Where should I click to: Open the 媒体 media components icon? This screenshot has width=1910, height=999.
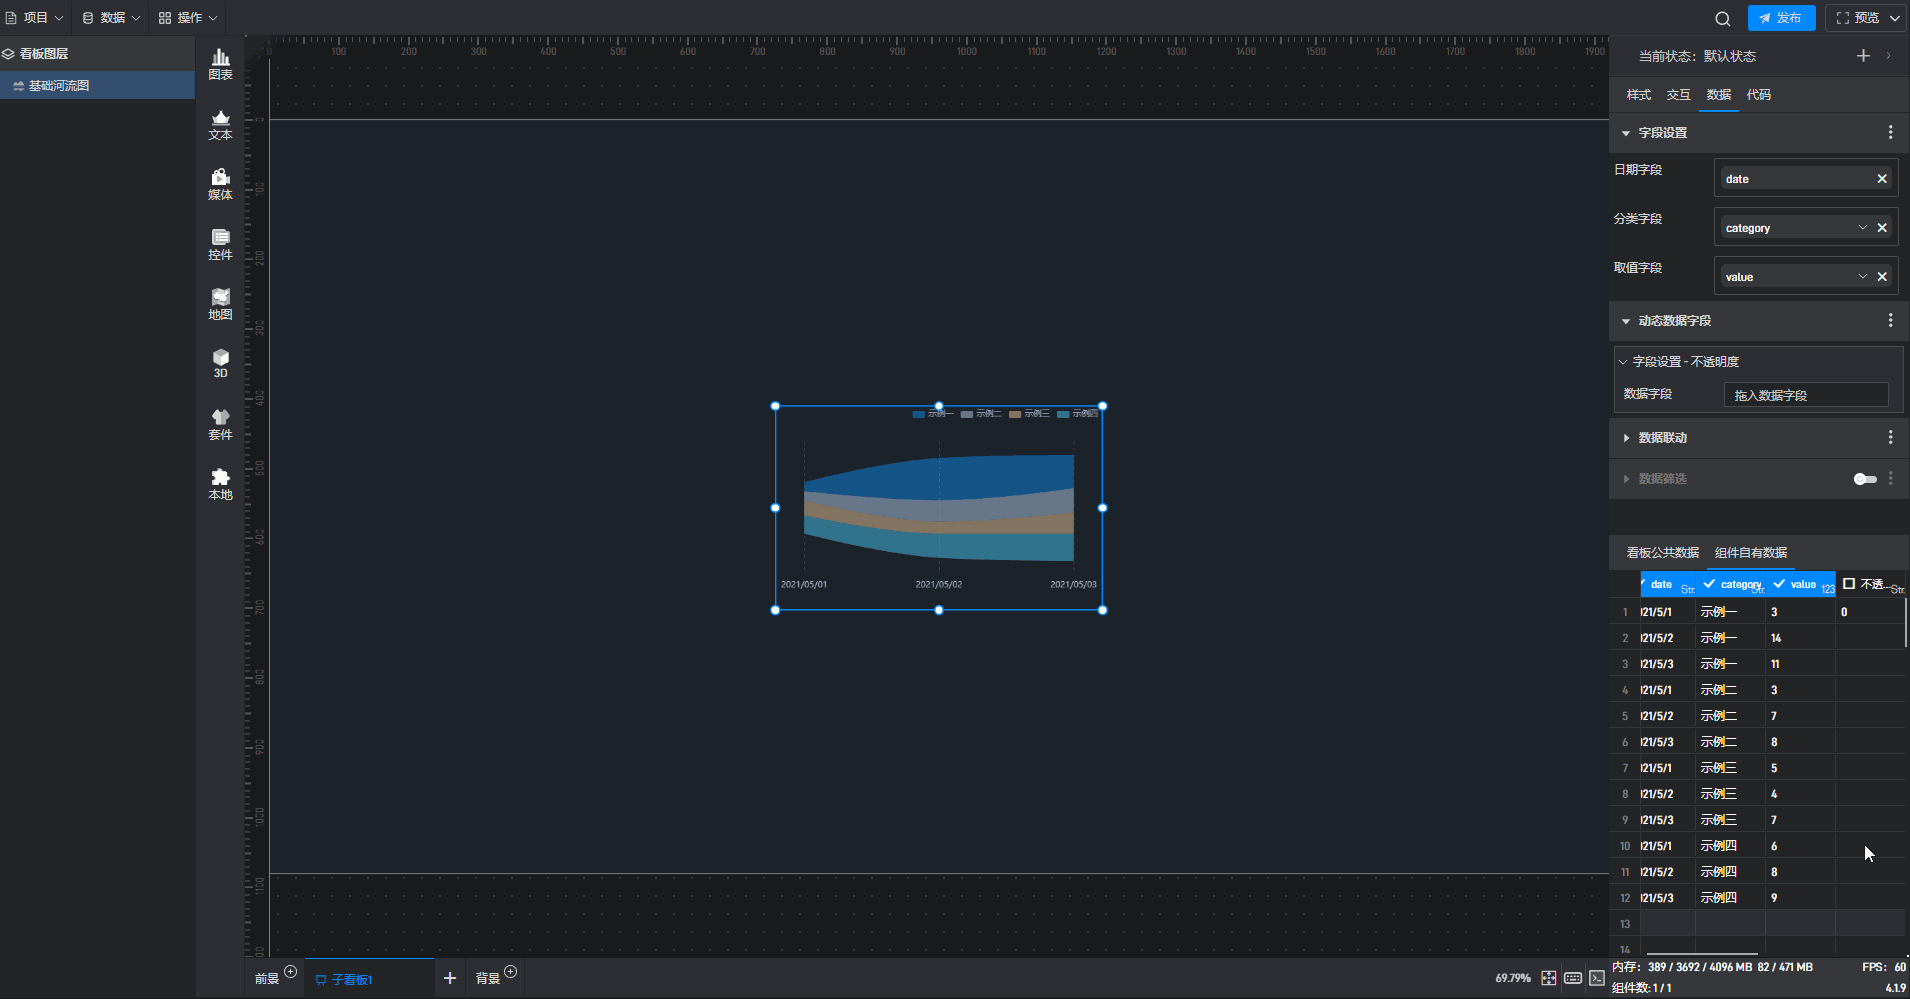tap(220, 184)
